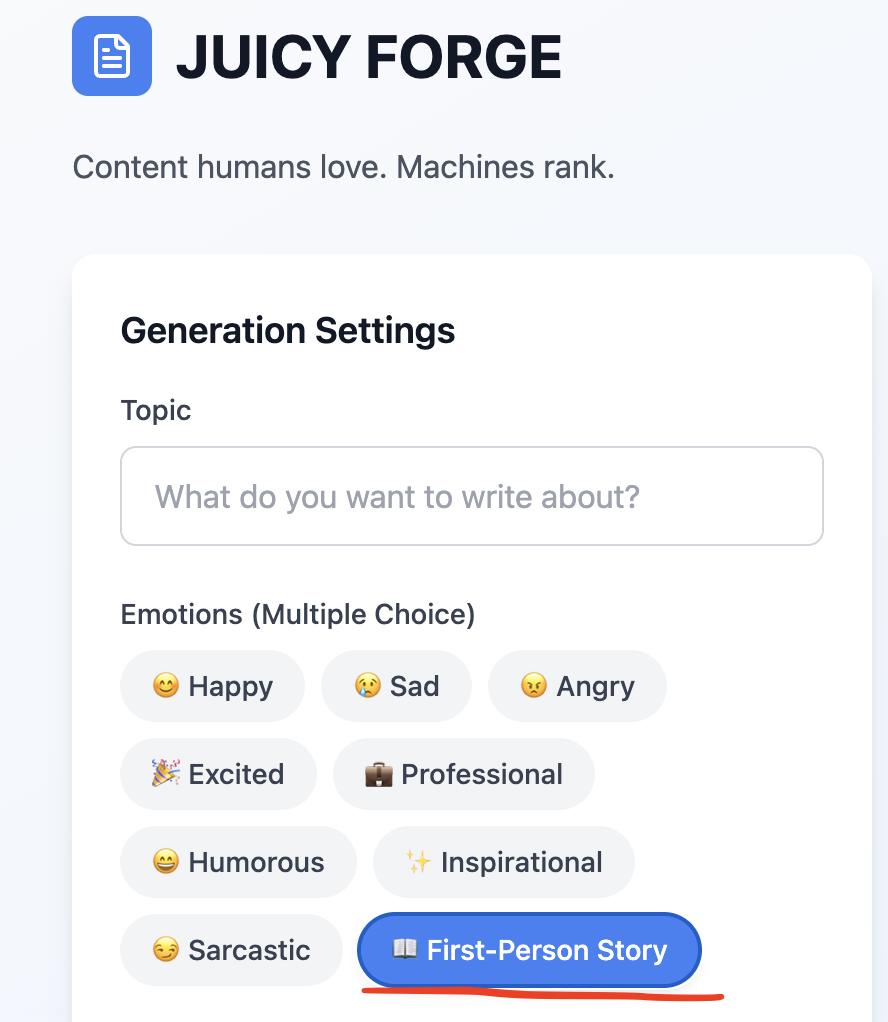Enable the Angry emotion option
888x1022 pixels.
577,686
